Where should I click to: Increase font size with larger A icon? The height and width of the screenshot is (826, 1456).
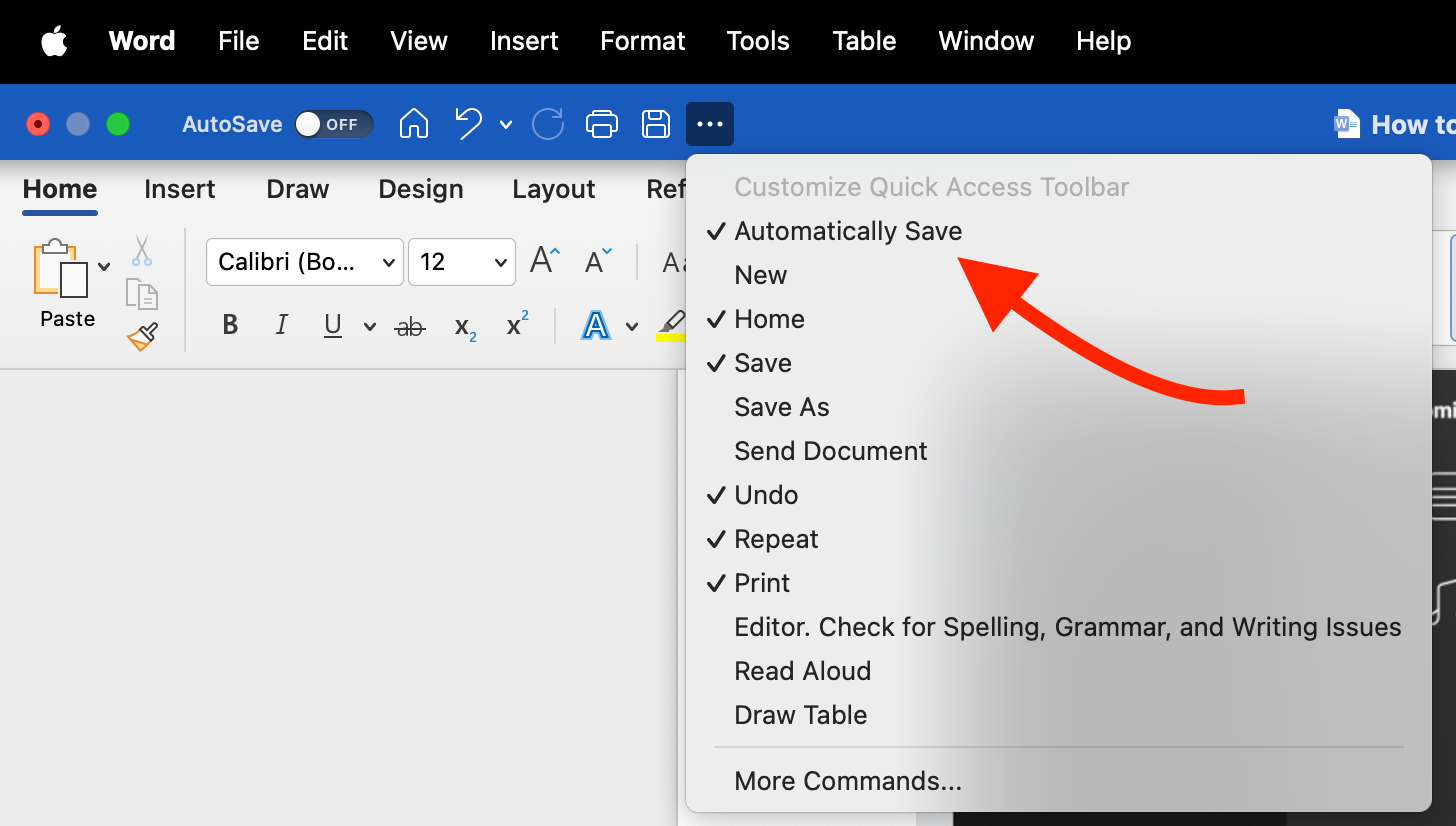click(545, 261)
